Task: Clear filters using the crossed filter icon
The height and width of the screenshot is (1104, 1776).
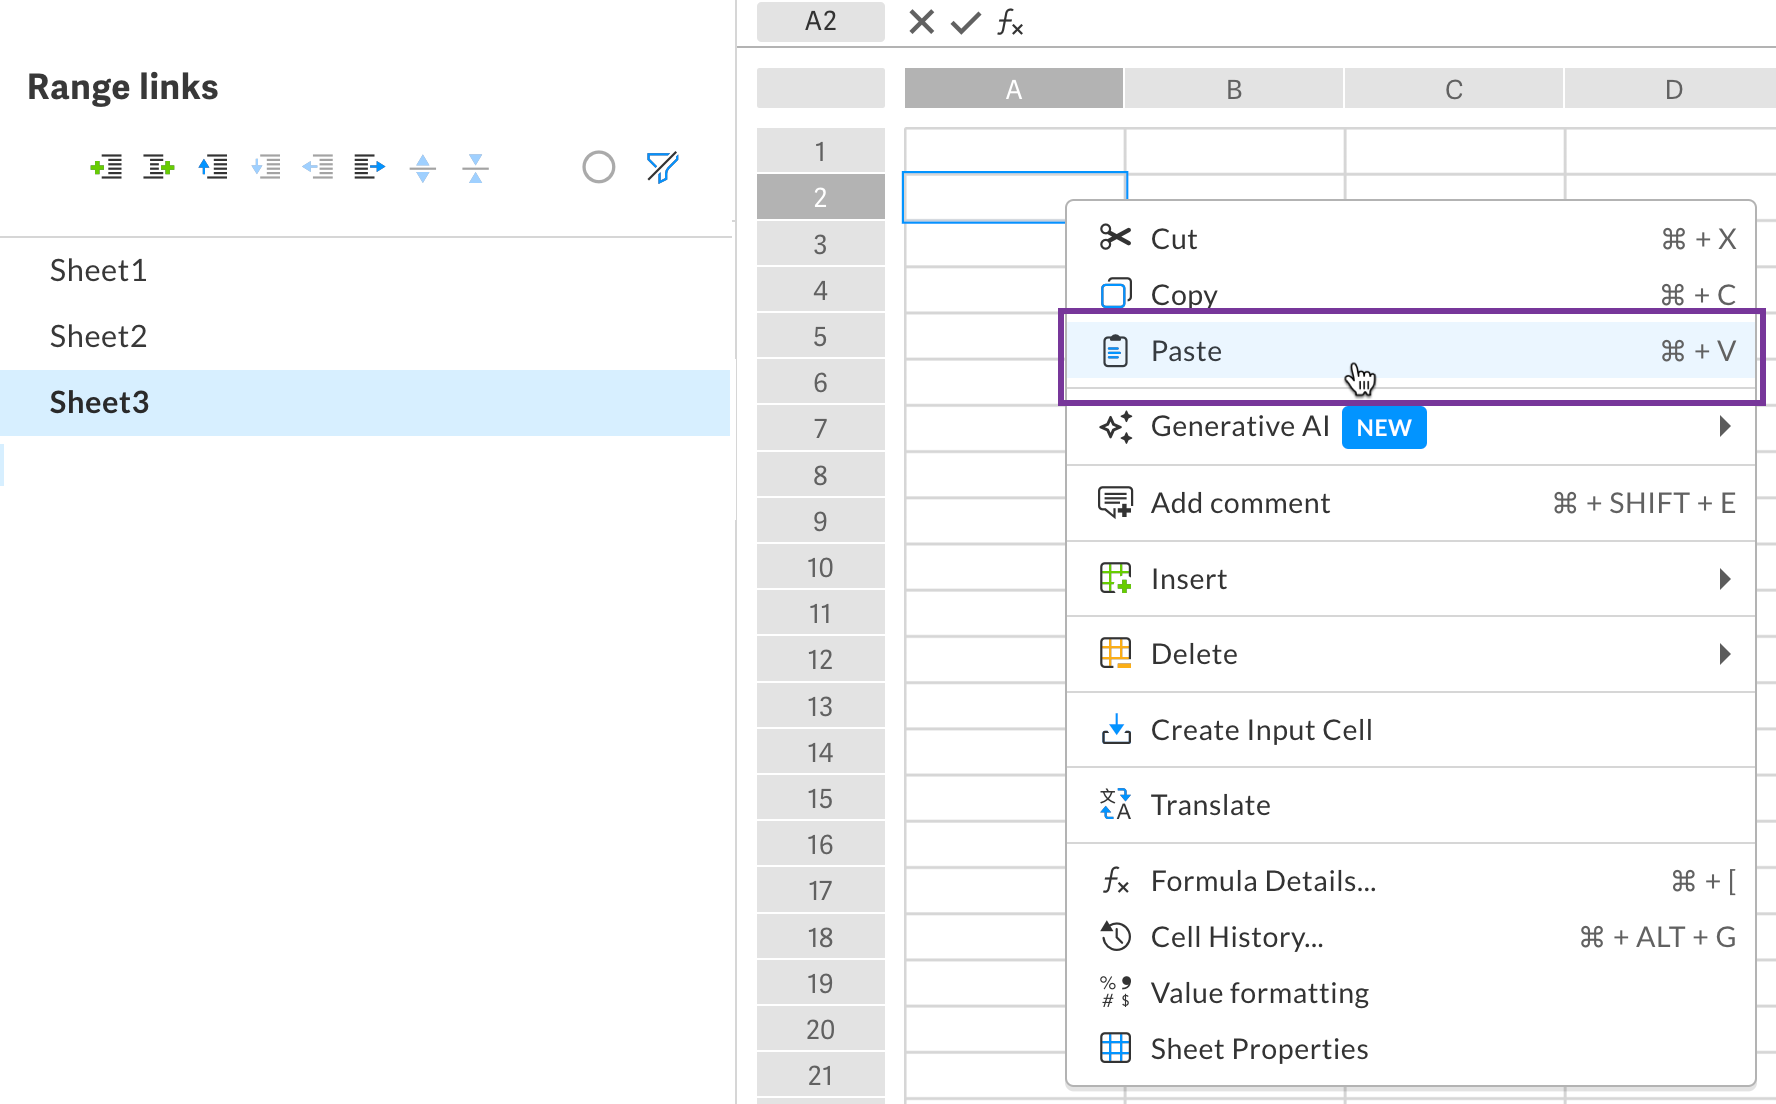Action: pos(662,167)
